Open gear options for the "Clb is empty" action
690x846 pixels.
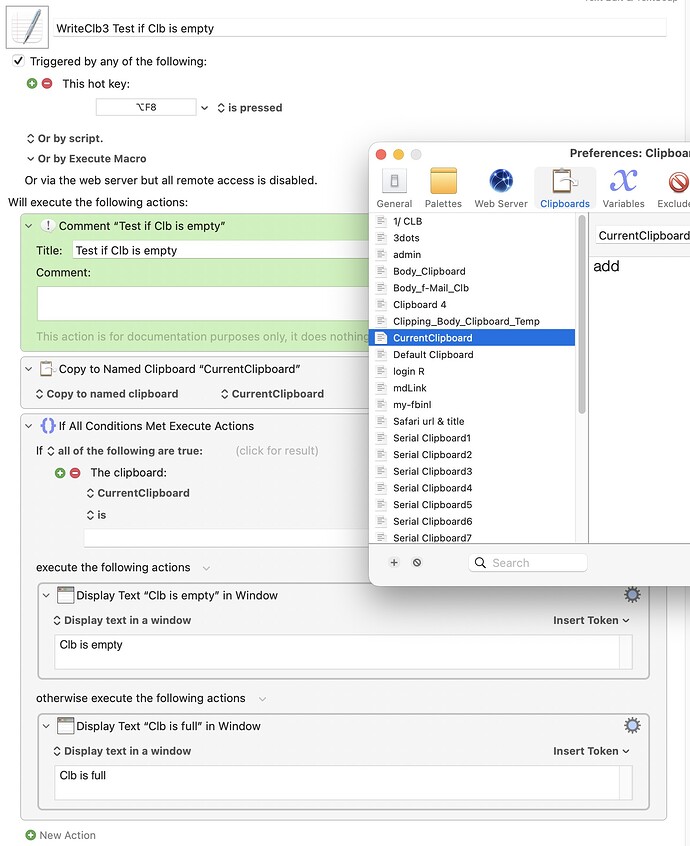(x=632, y=594)
